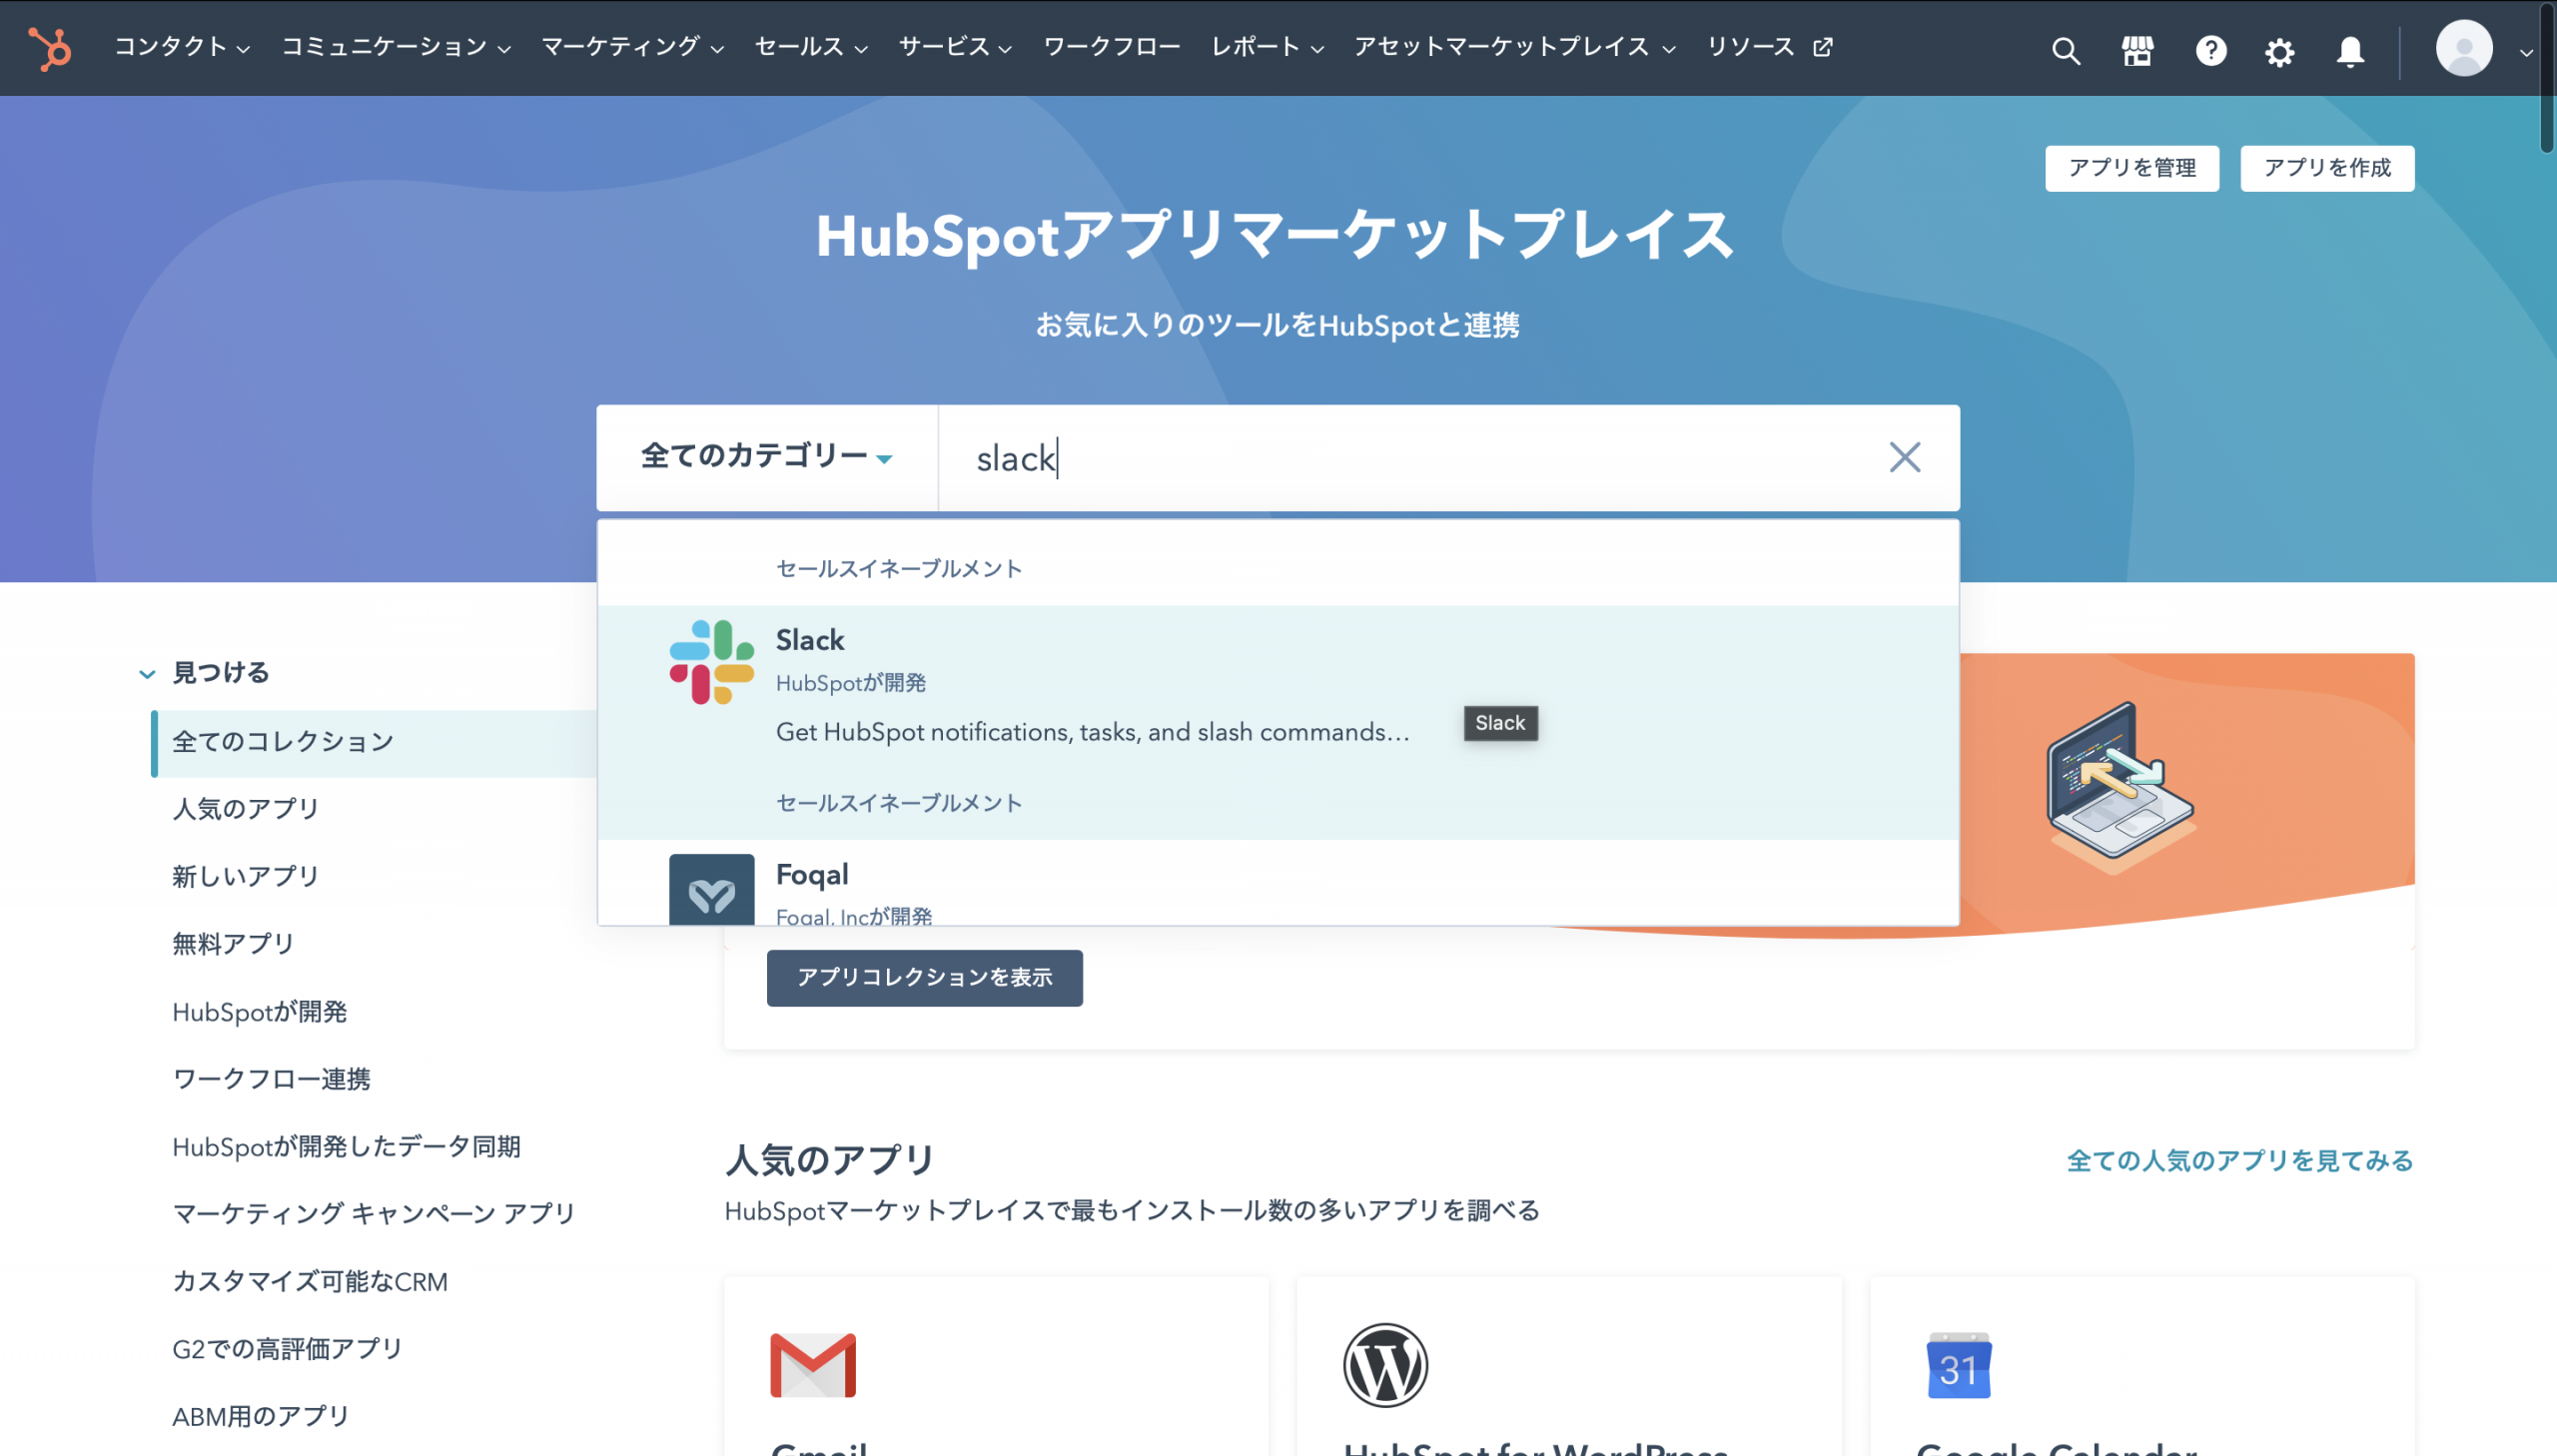Open the search magnifier icon in top bar
The image size is (2557, 1456).
pyautogui.click(x=2066, y=50)
